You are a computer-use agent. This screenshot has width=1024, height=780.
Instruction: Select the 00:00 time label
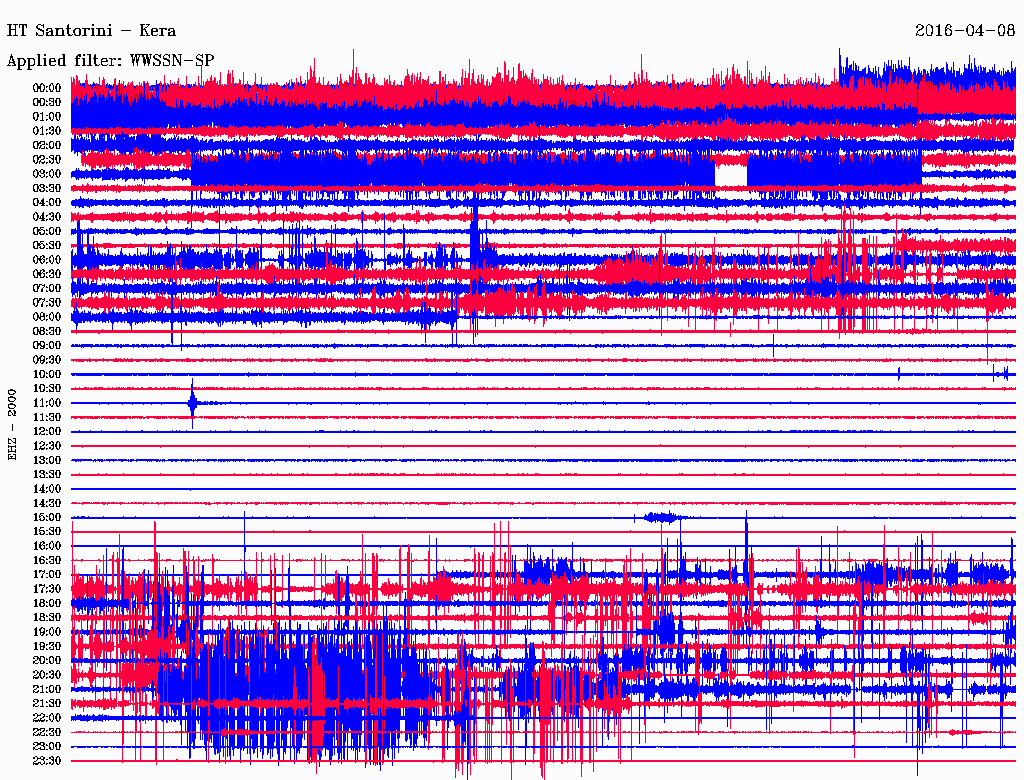coord(47,88)
